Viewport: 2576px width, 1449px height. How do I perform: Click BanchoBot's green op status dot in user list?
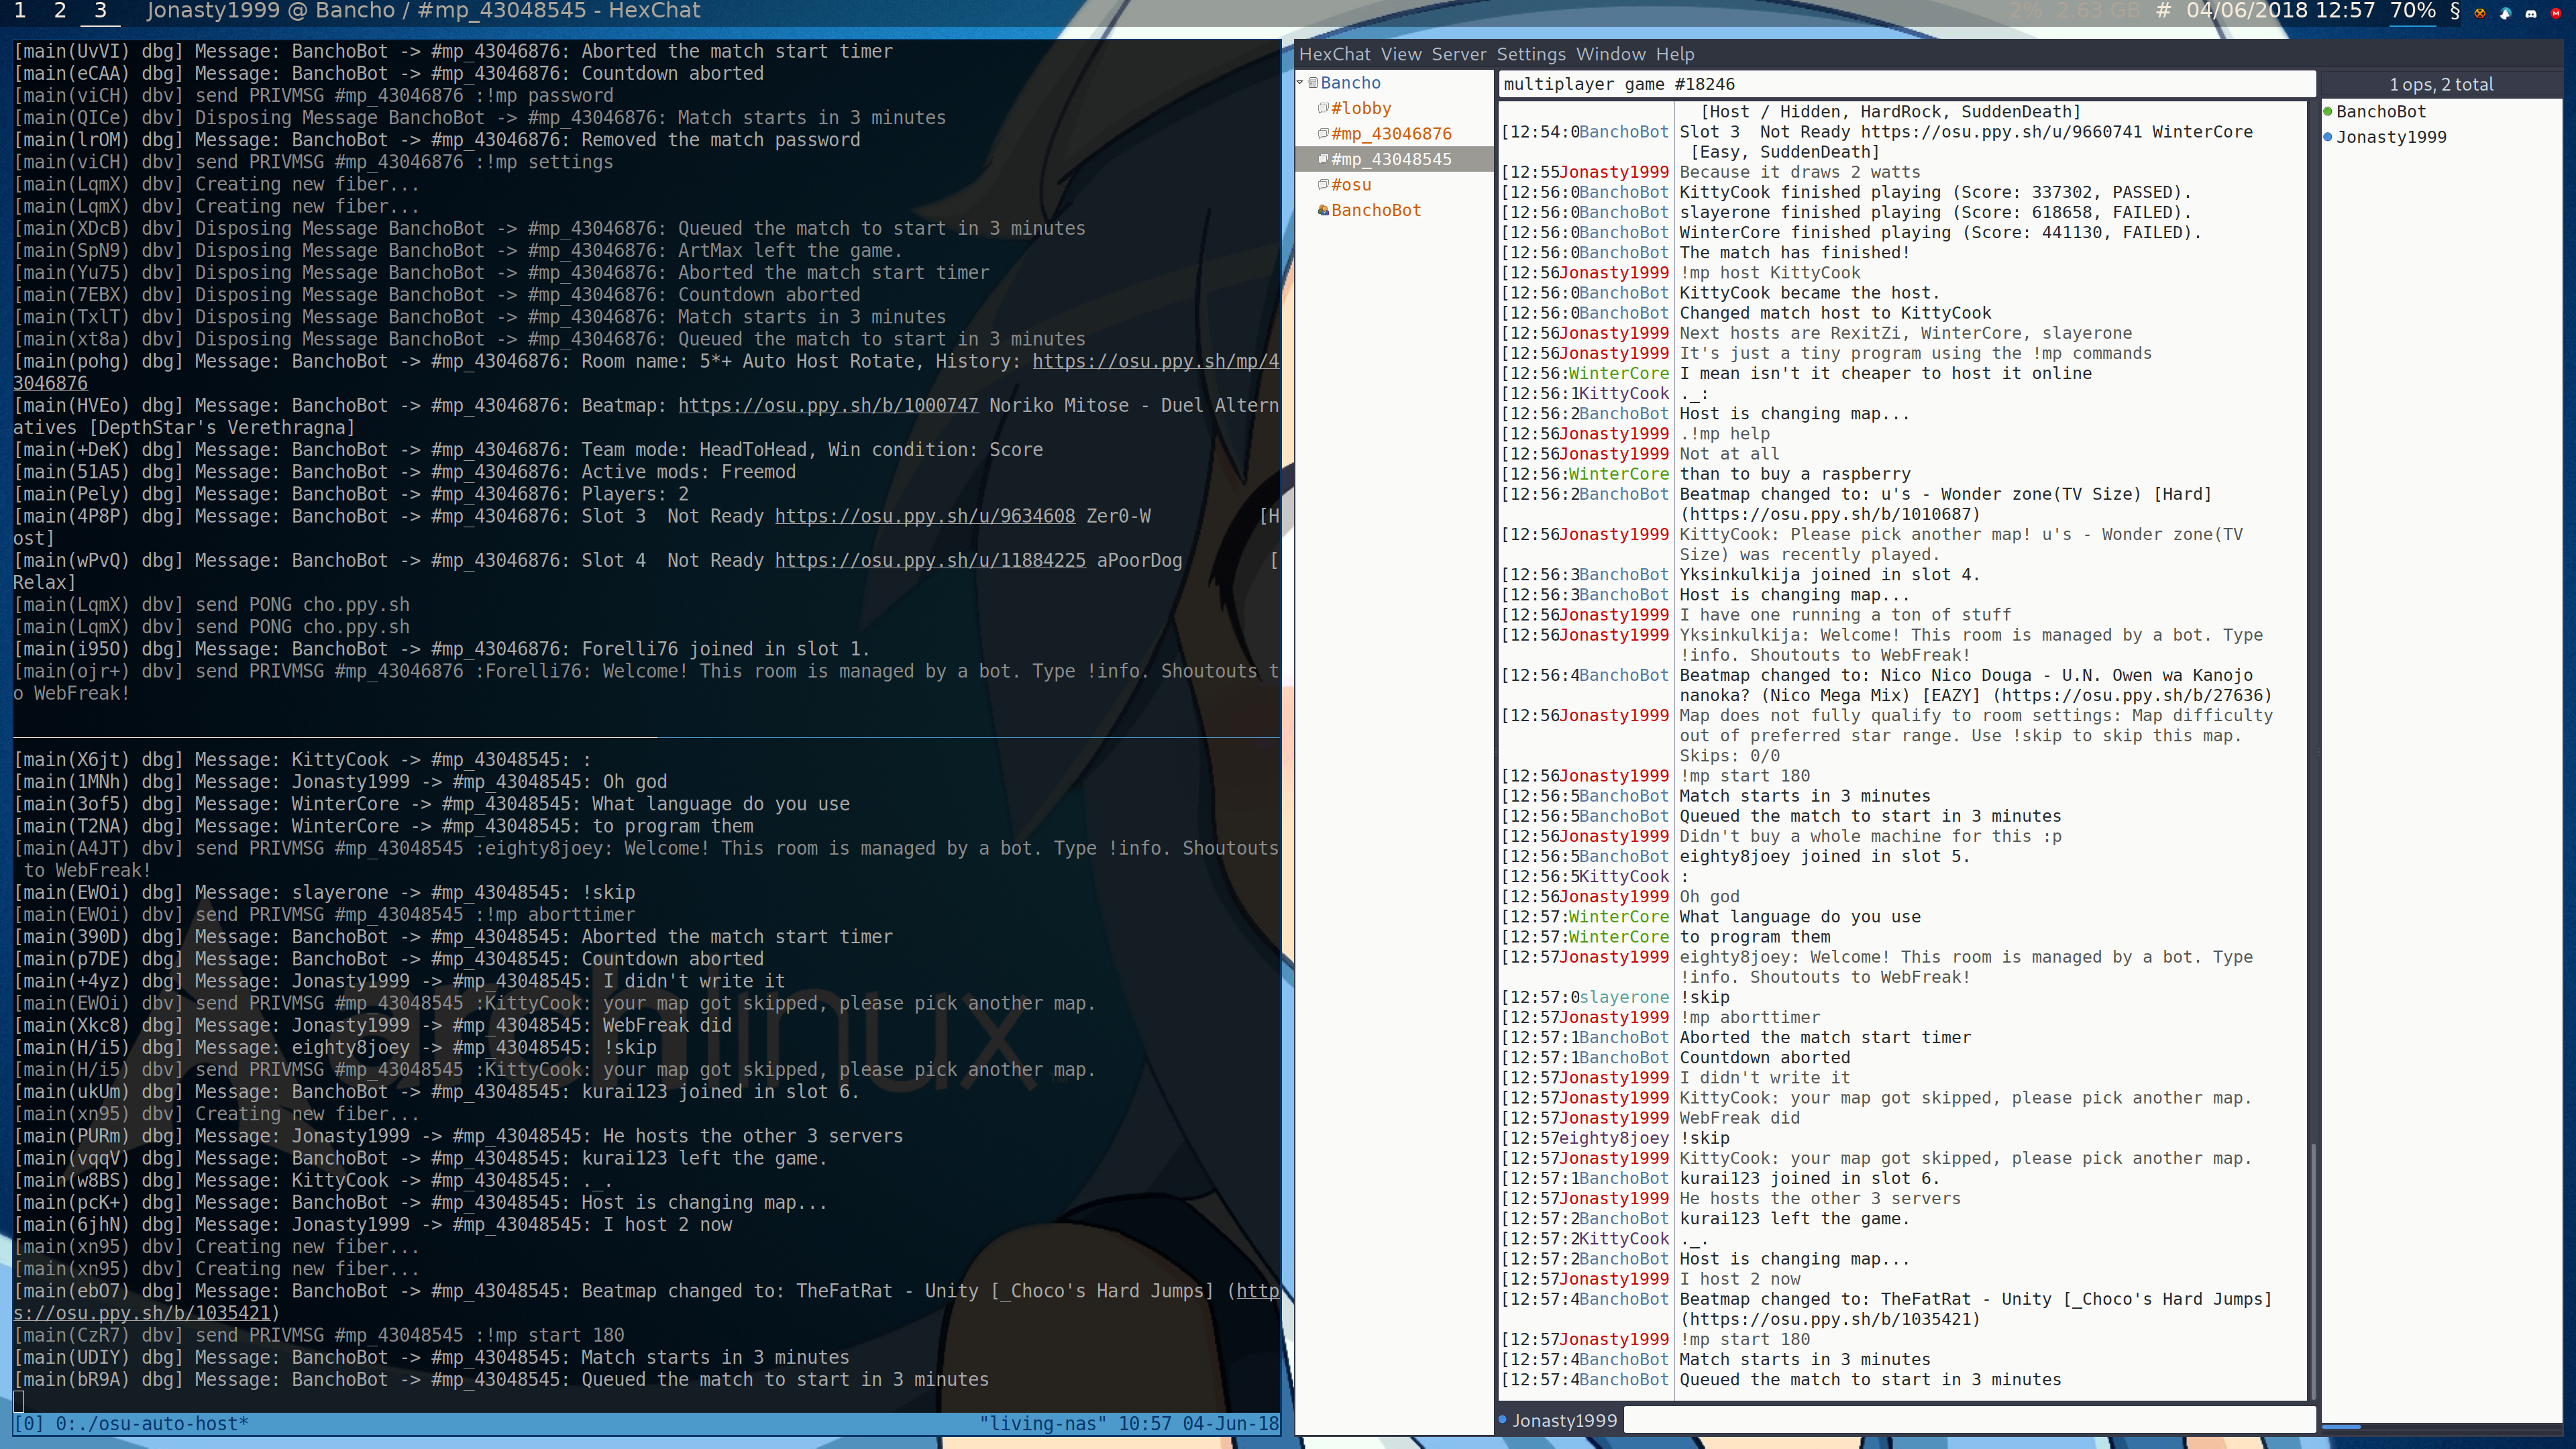(2328, 111)
